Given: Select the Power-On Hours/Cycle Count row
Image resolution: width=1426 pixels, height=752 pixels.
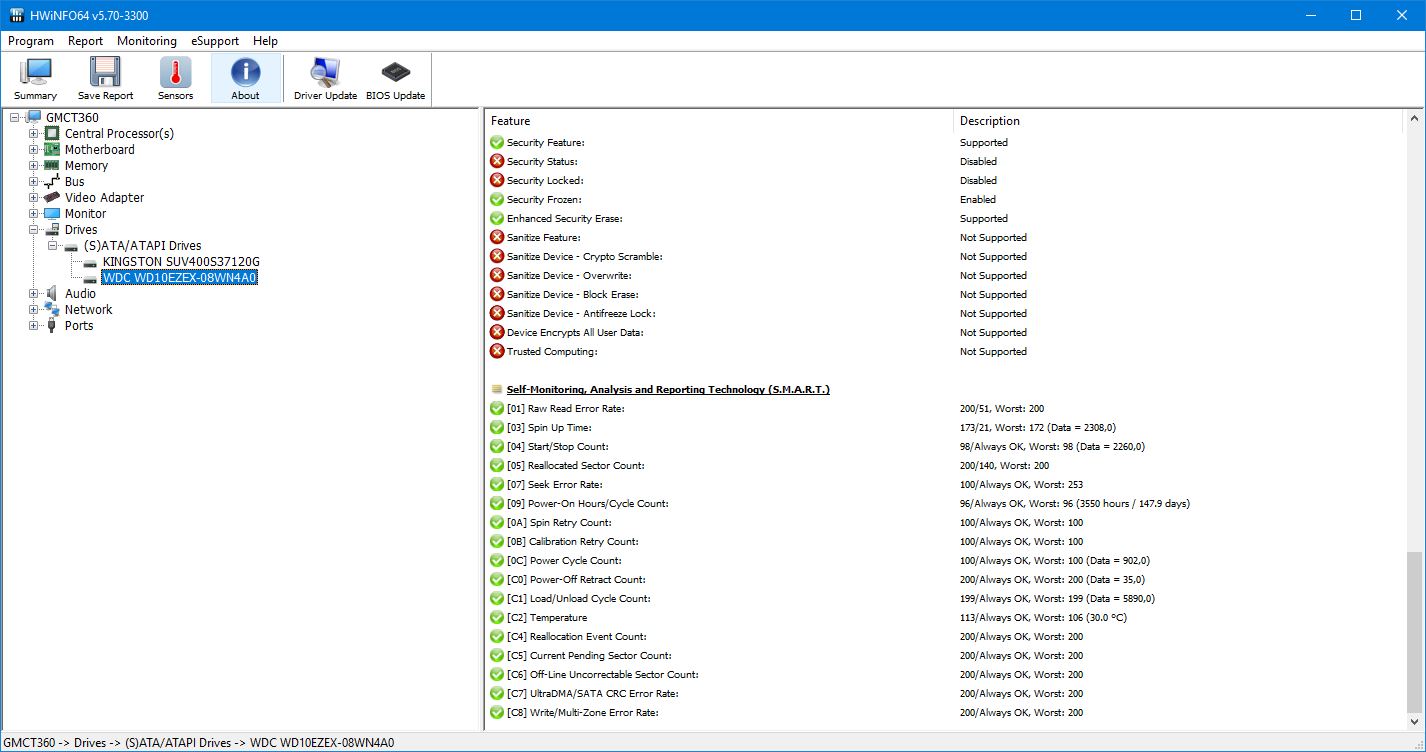Looking at the screenshot, I should point(945,504).
